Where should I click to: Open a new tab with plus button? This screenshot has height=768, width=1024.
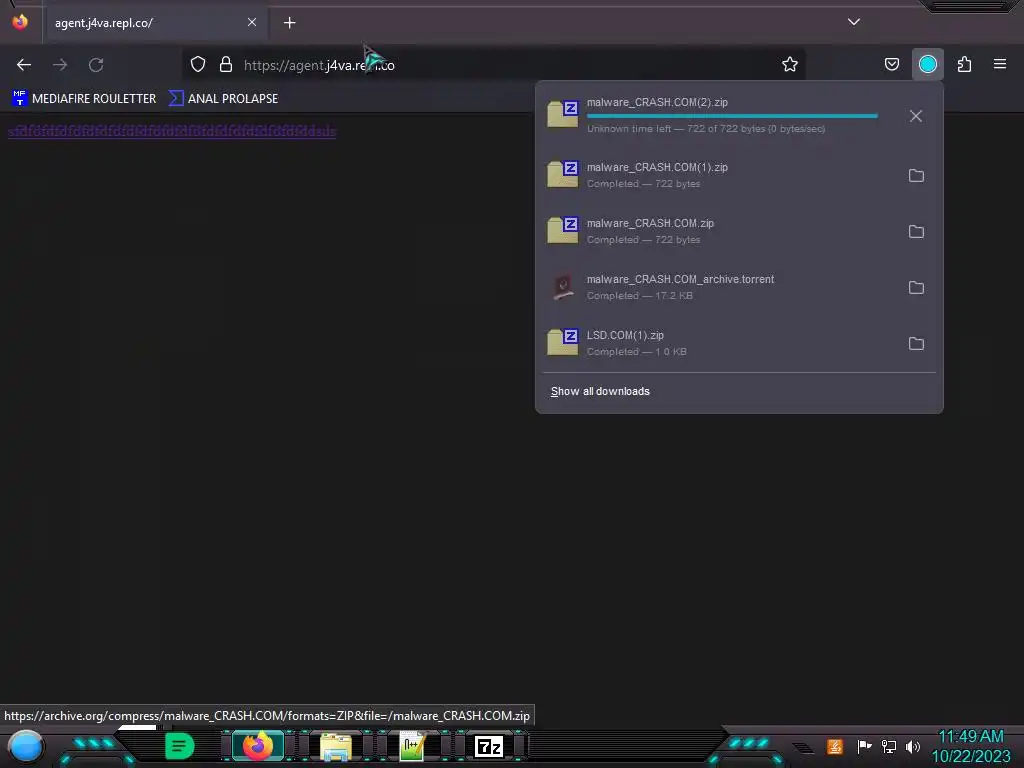tap(289, 23)
